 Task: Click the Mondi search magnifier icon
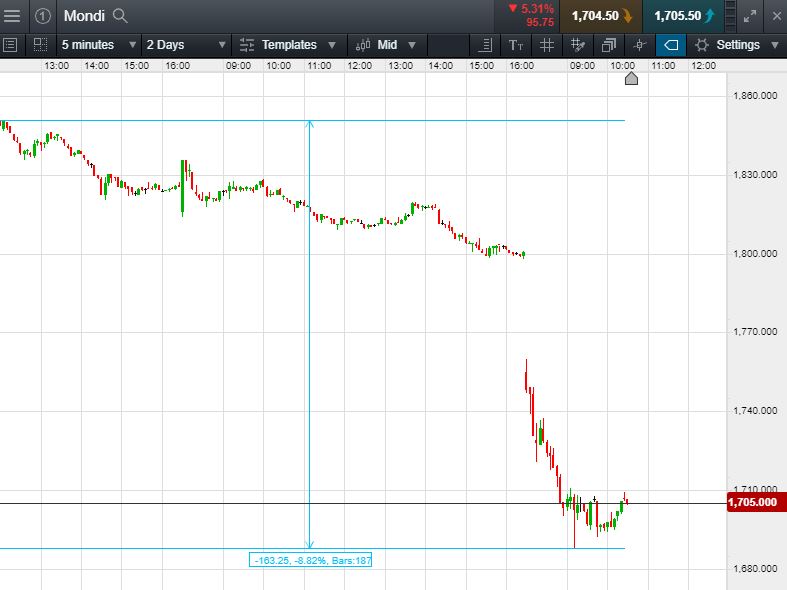tap(120, 16)
